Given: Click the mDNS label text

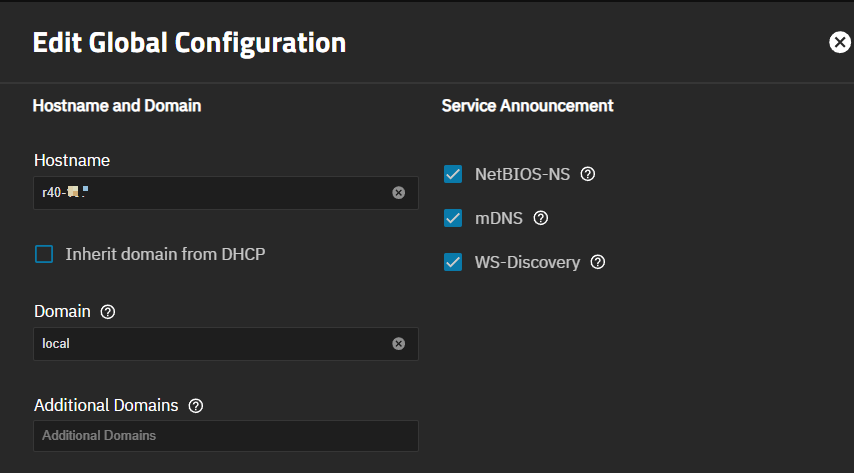Looking at the screenshot, I should point(499,218).
